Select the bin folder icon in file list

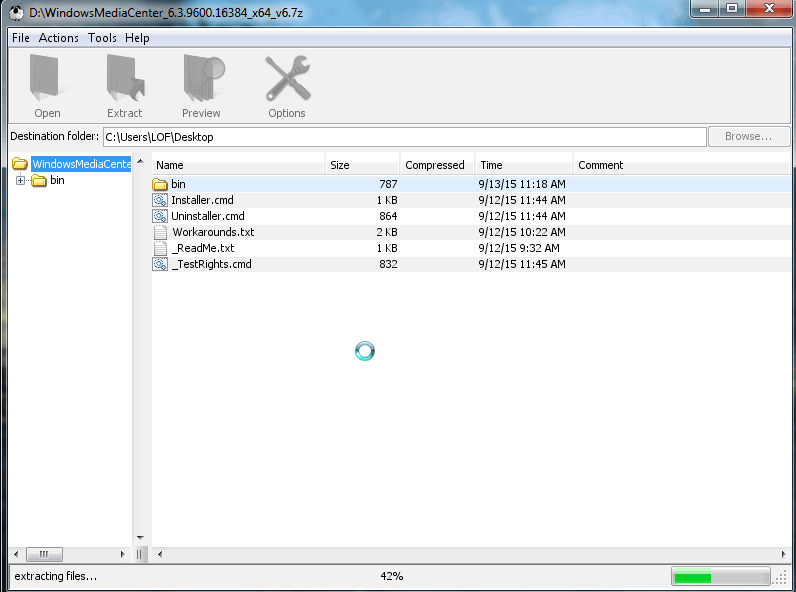point(160,184)
